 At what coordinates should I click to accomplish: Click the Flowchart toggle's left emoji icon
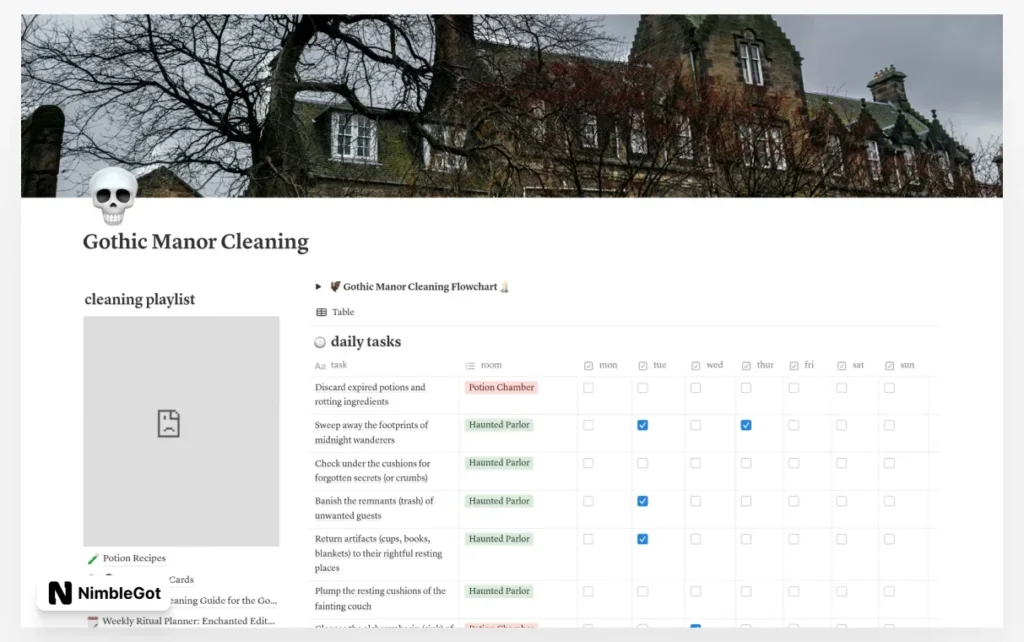[335, 287]
